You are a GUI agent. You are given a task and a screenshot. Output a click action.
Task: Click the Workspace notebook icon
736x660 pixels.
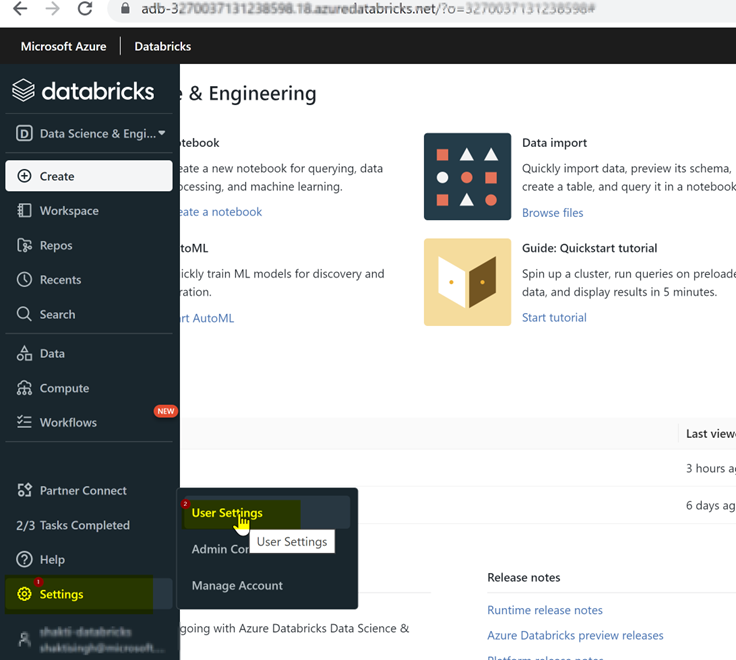pyautogui.click(x=24, y=211)
